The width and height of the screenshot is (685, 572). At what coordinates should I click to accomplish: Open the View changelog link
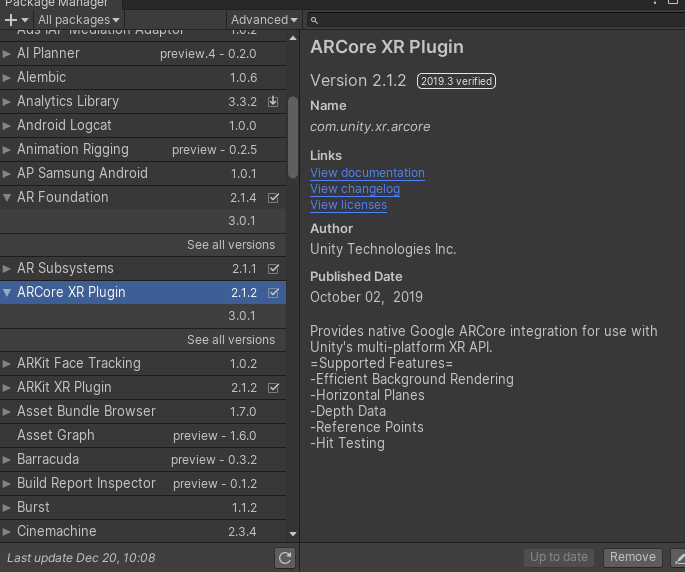pyautogui.click(x=355, y=189)
